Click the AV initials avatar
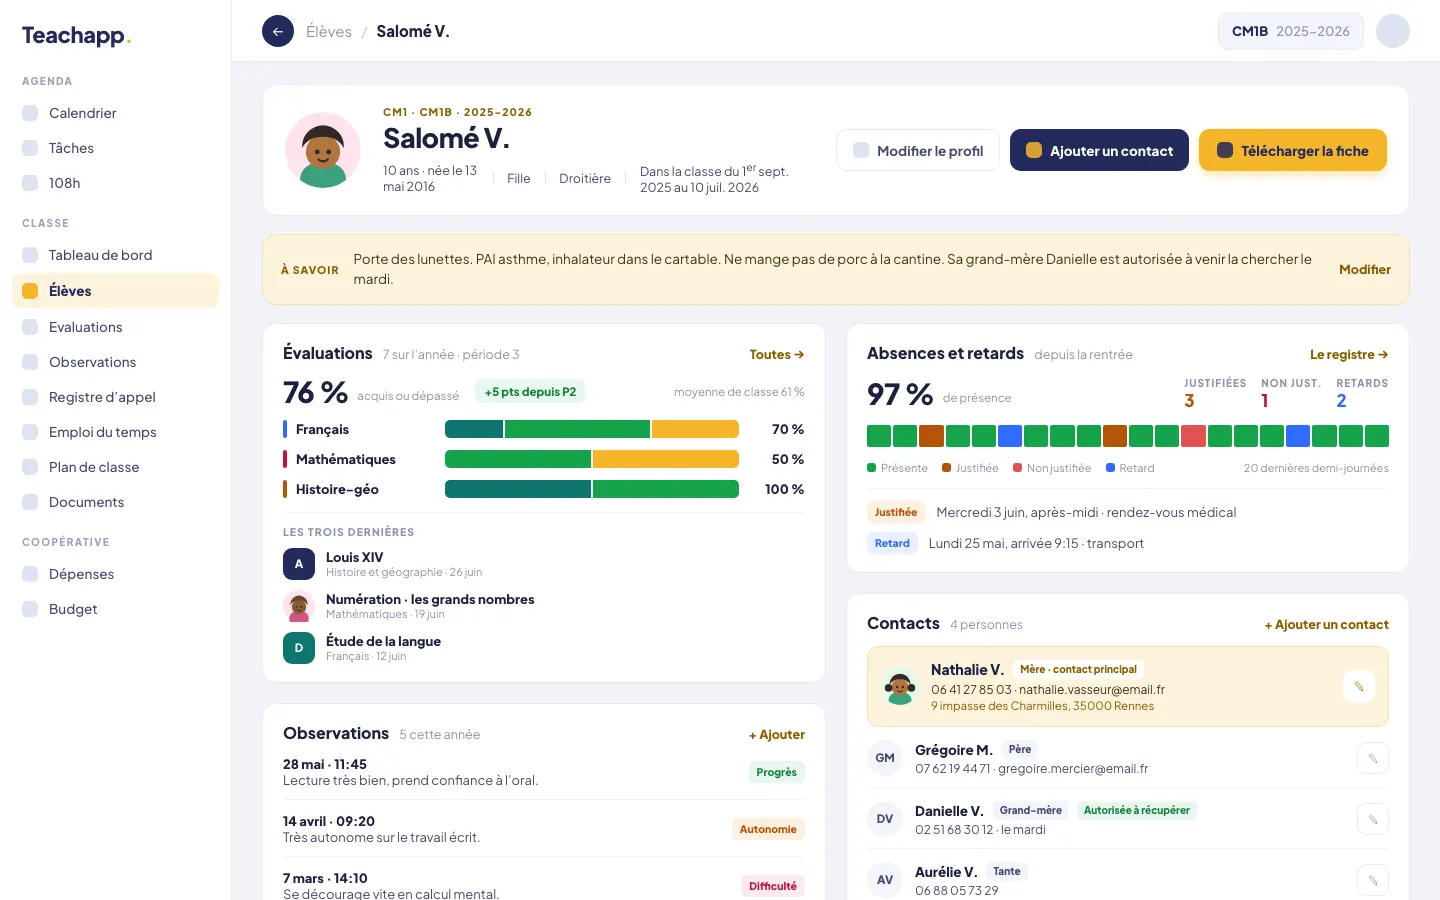This screenshot has height=900, width=1440. pyautogui.click(x=885, y=880)
